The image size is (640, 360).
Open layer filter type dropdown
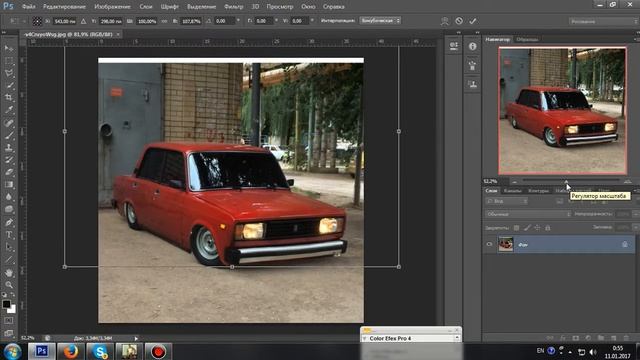pos(507,201)
